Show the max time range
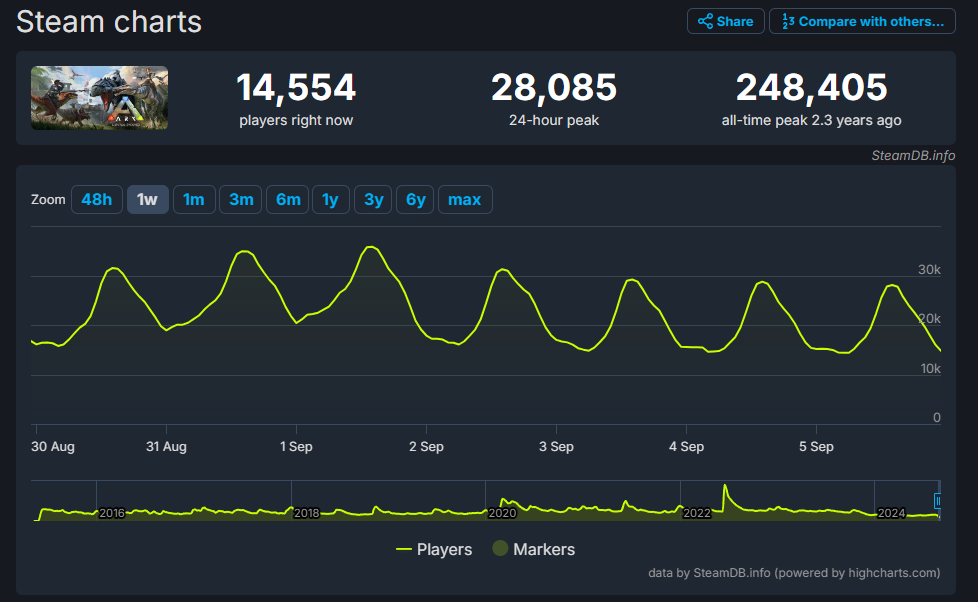Viewport: 978px width, 602px height. click(x=465, y=200)
